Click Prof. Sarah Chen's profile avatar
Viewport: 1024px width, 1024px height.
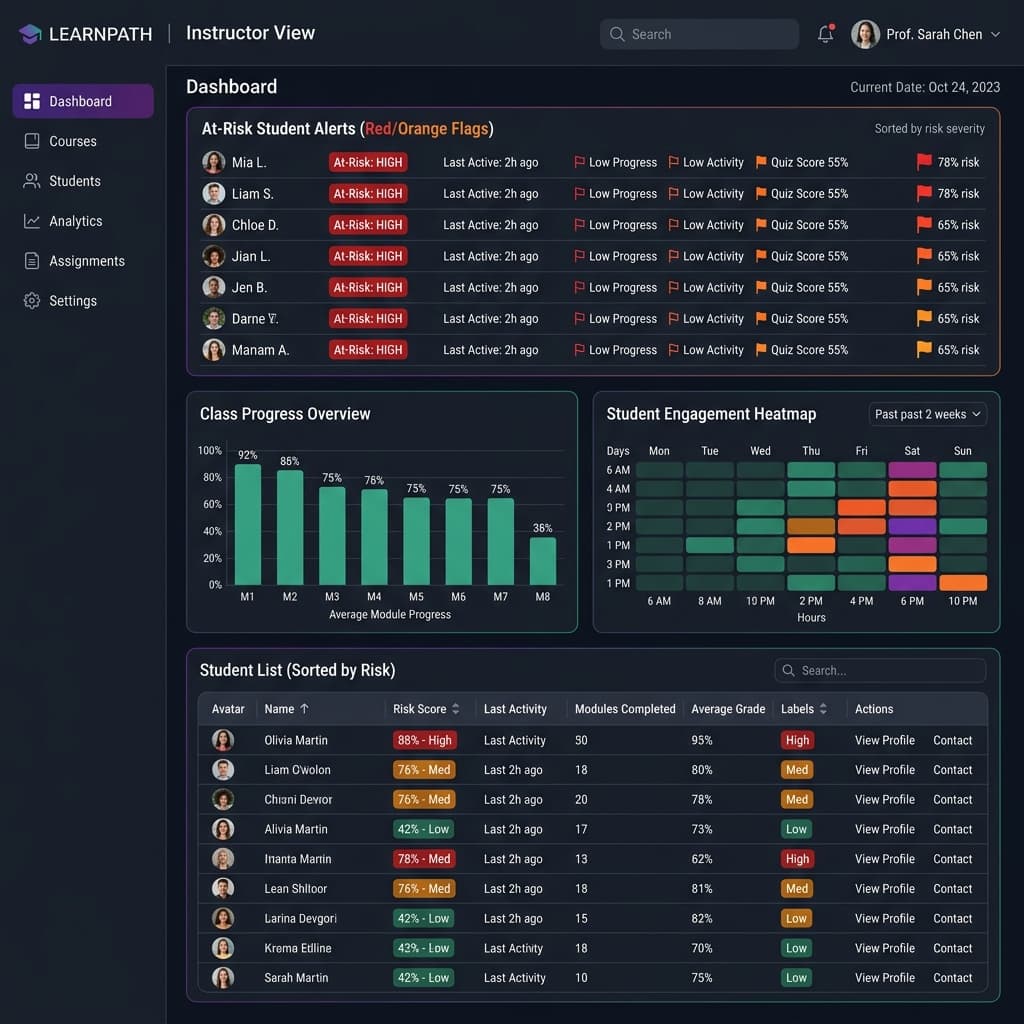pos(865,34)
